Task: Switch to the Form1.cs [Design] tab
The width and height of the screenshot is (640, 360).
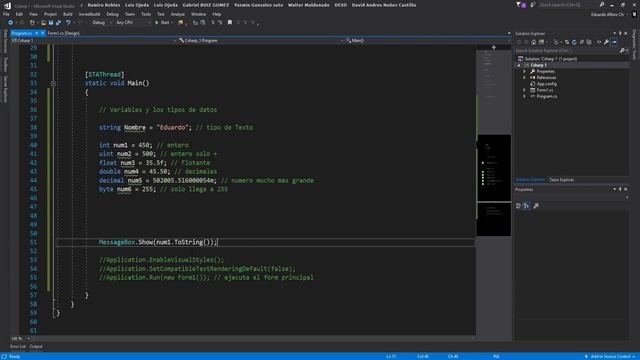Action: coord(63,33)
